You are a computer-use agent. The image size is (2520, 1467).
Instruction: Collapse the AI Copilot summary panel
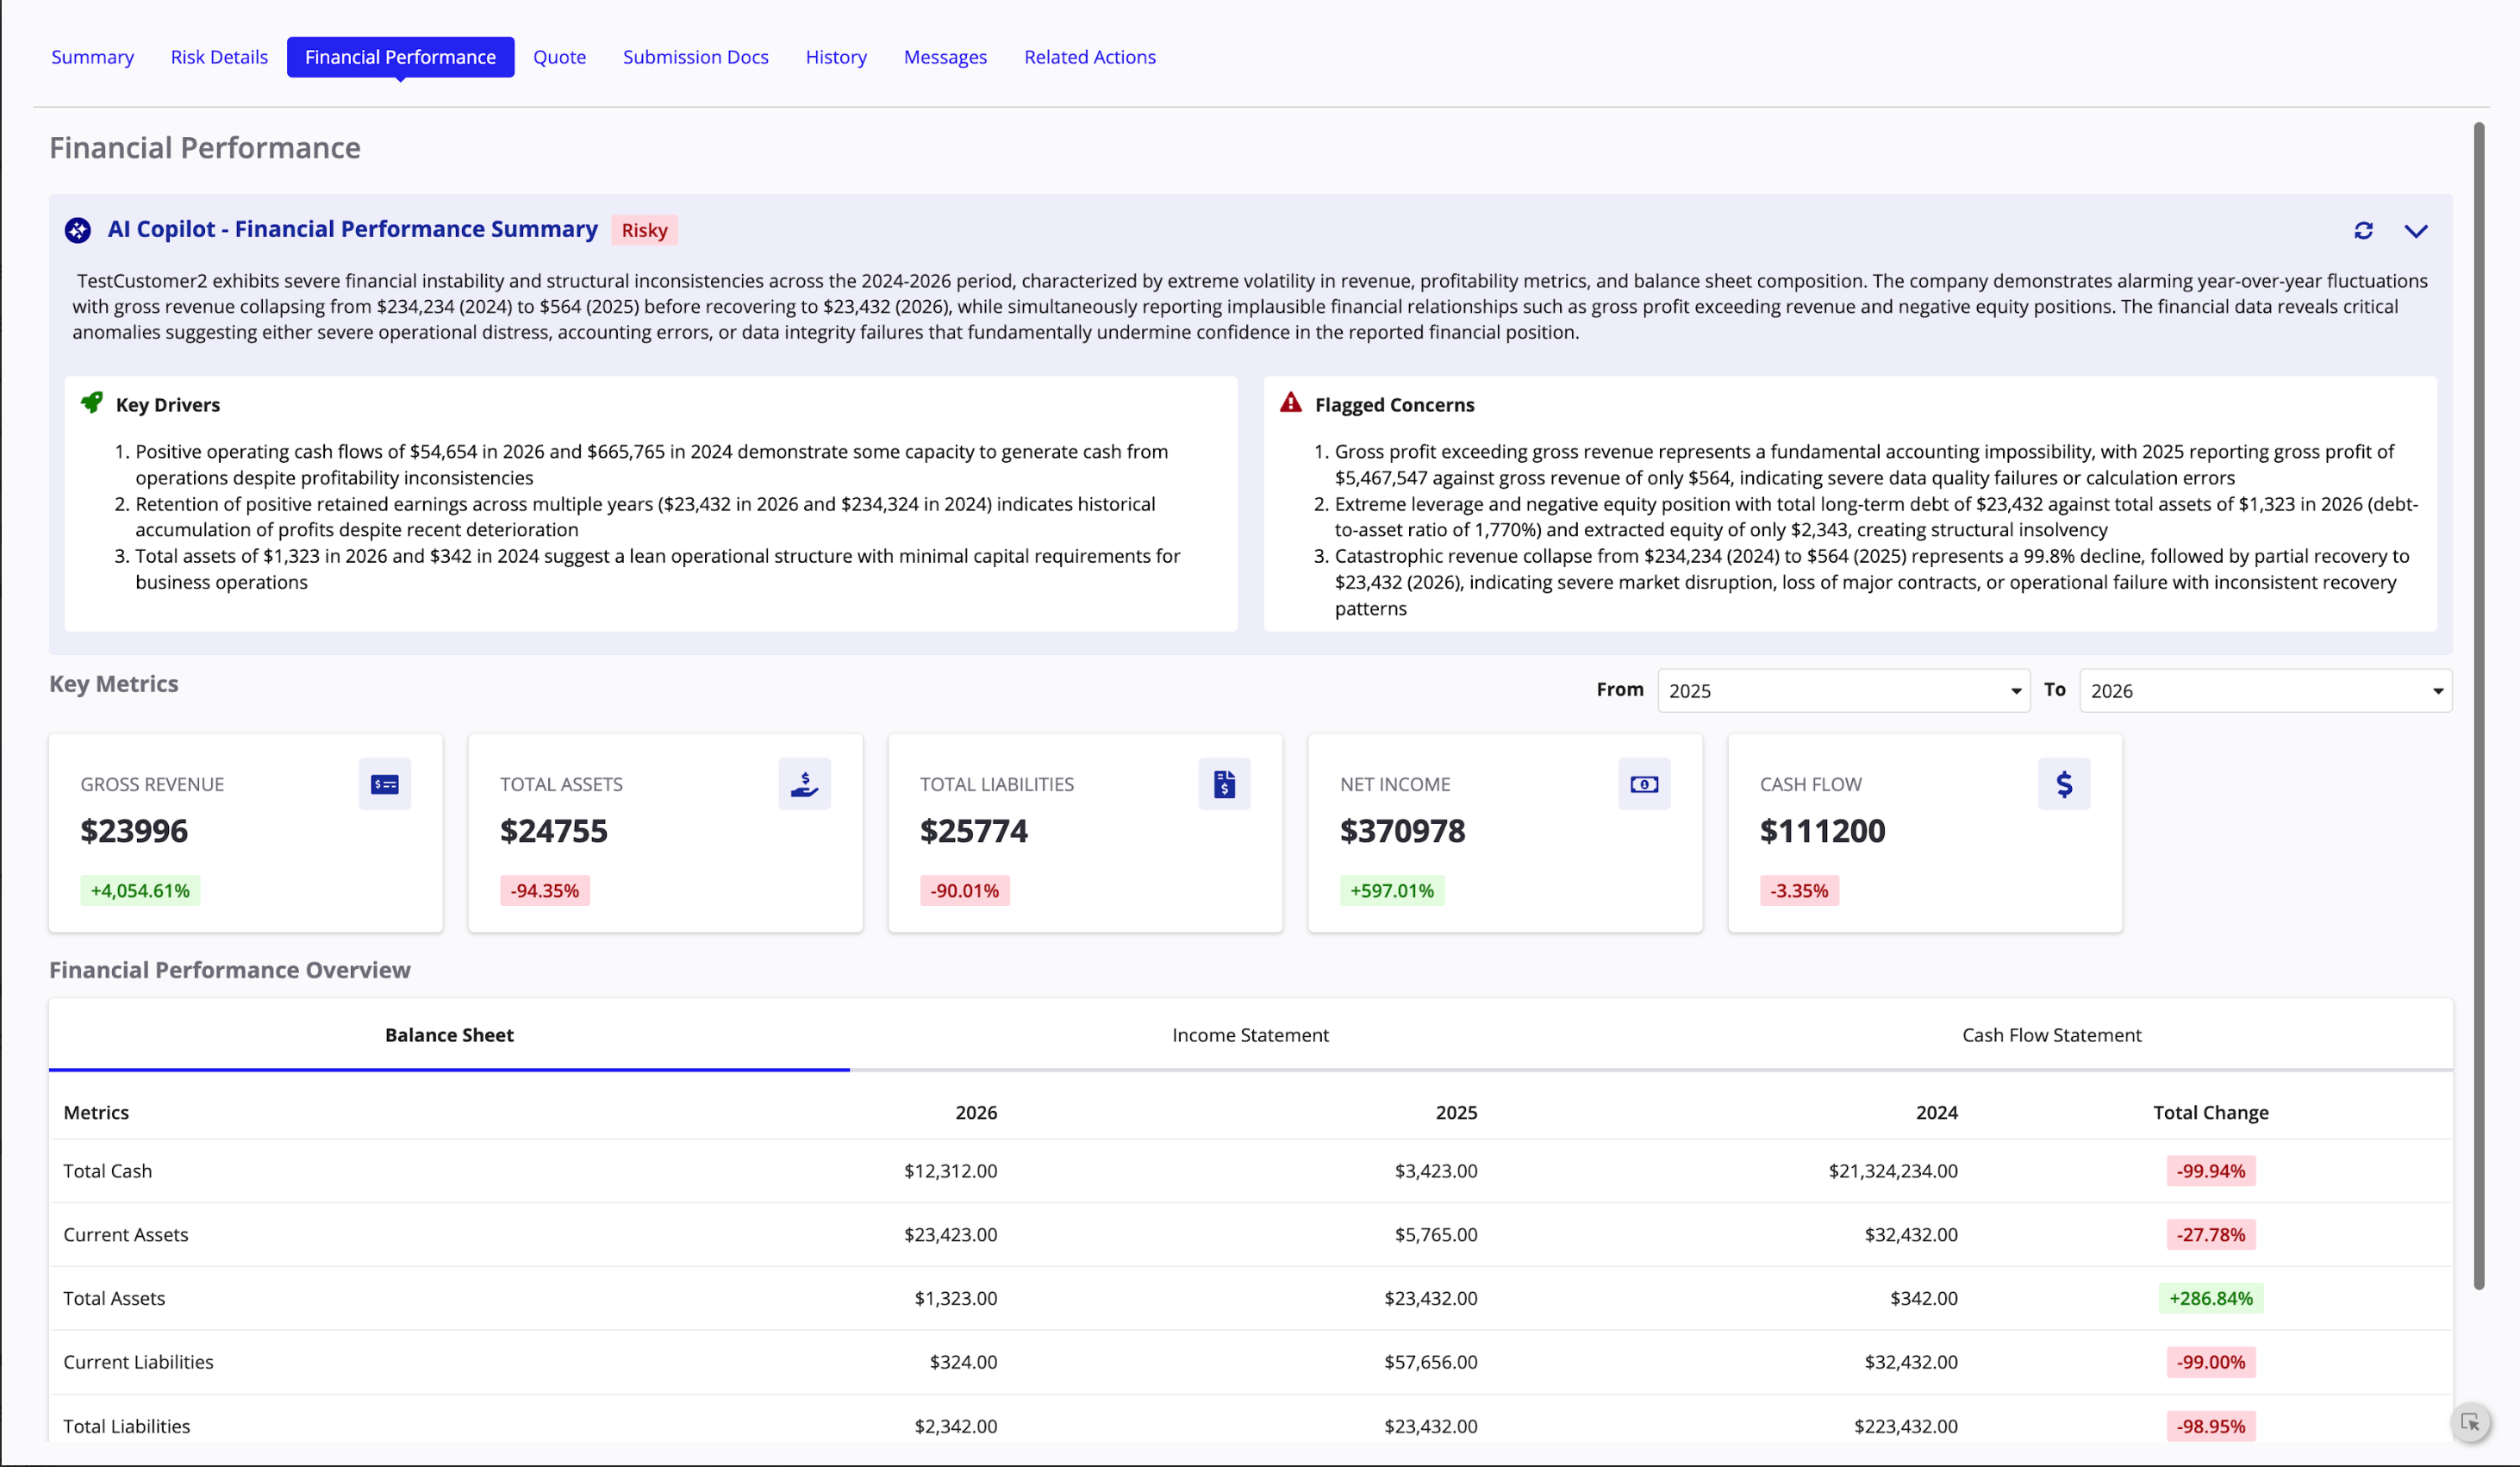2415,231
